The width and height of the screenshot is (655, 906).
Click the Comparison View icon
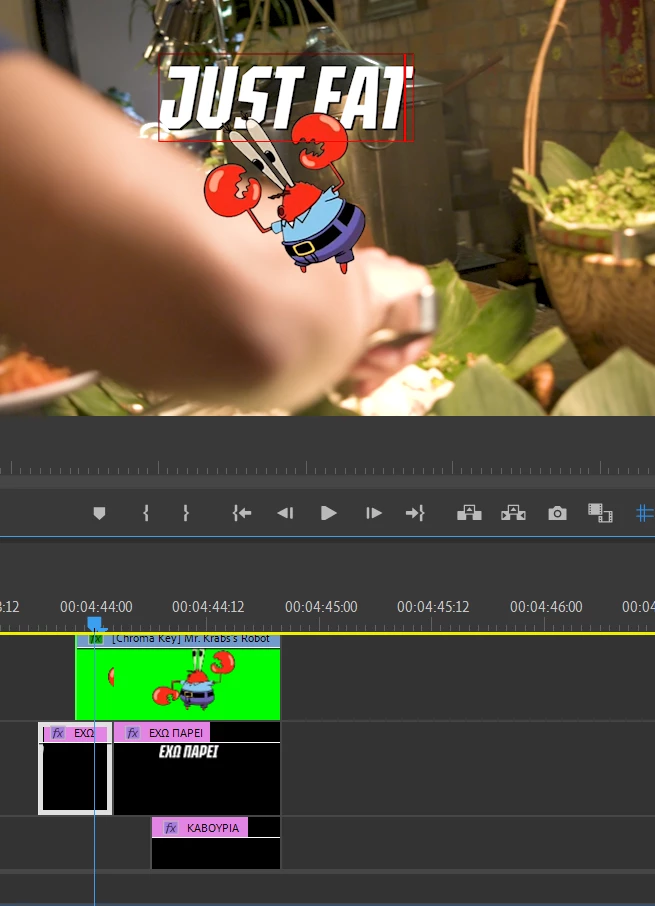600,513
